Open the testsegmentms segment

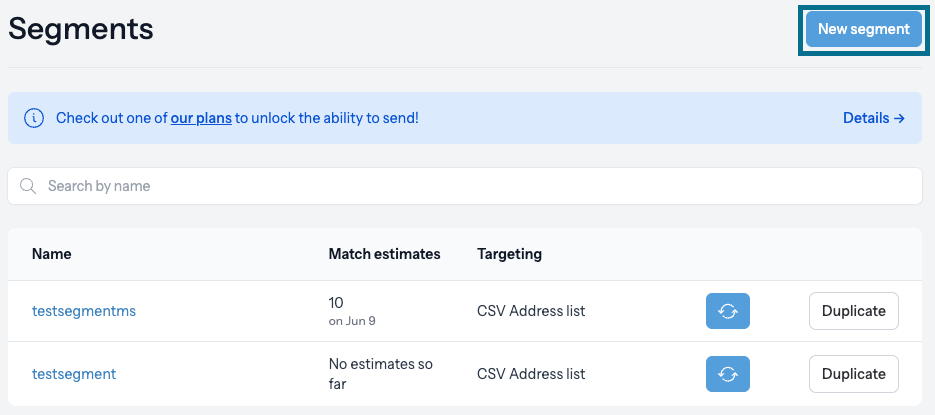point(83,311)
